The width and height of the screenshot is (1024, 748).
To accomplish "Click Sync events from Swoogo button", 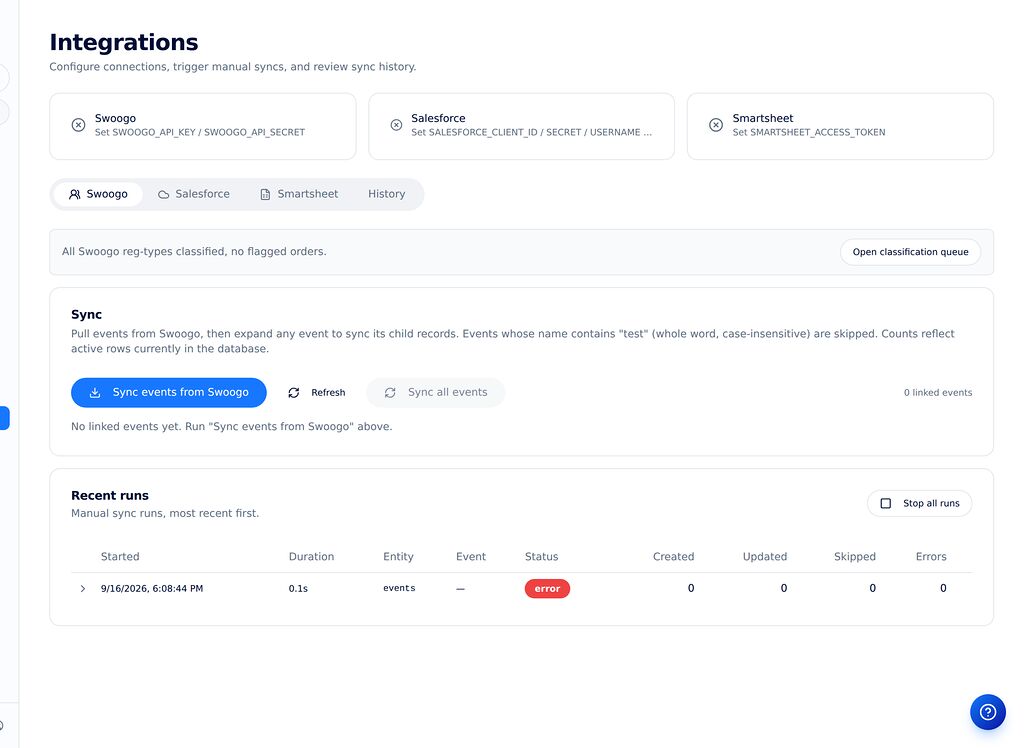I will [168, 393].
